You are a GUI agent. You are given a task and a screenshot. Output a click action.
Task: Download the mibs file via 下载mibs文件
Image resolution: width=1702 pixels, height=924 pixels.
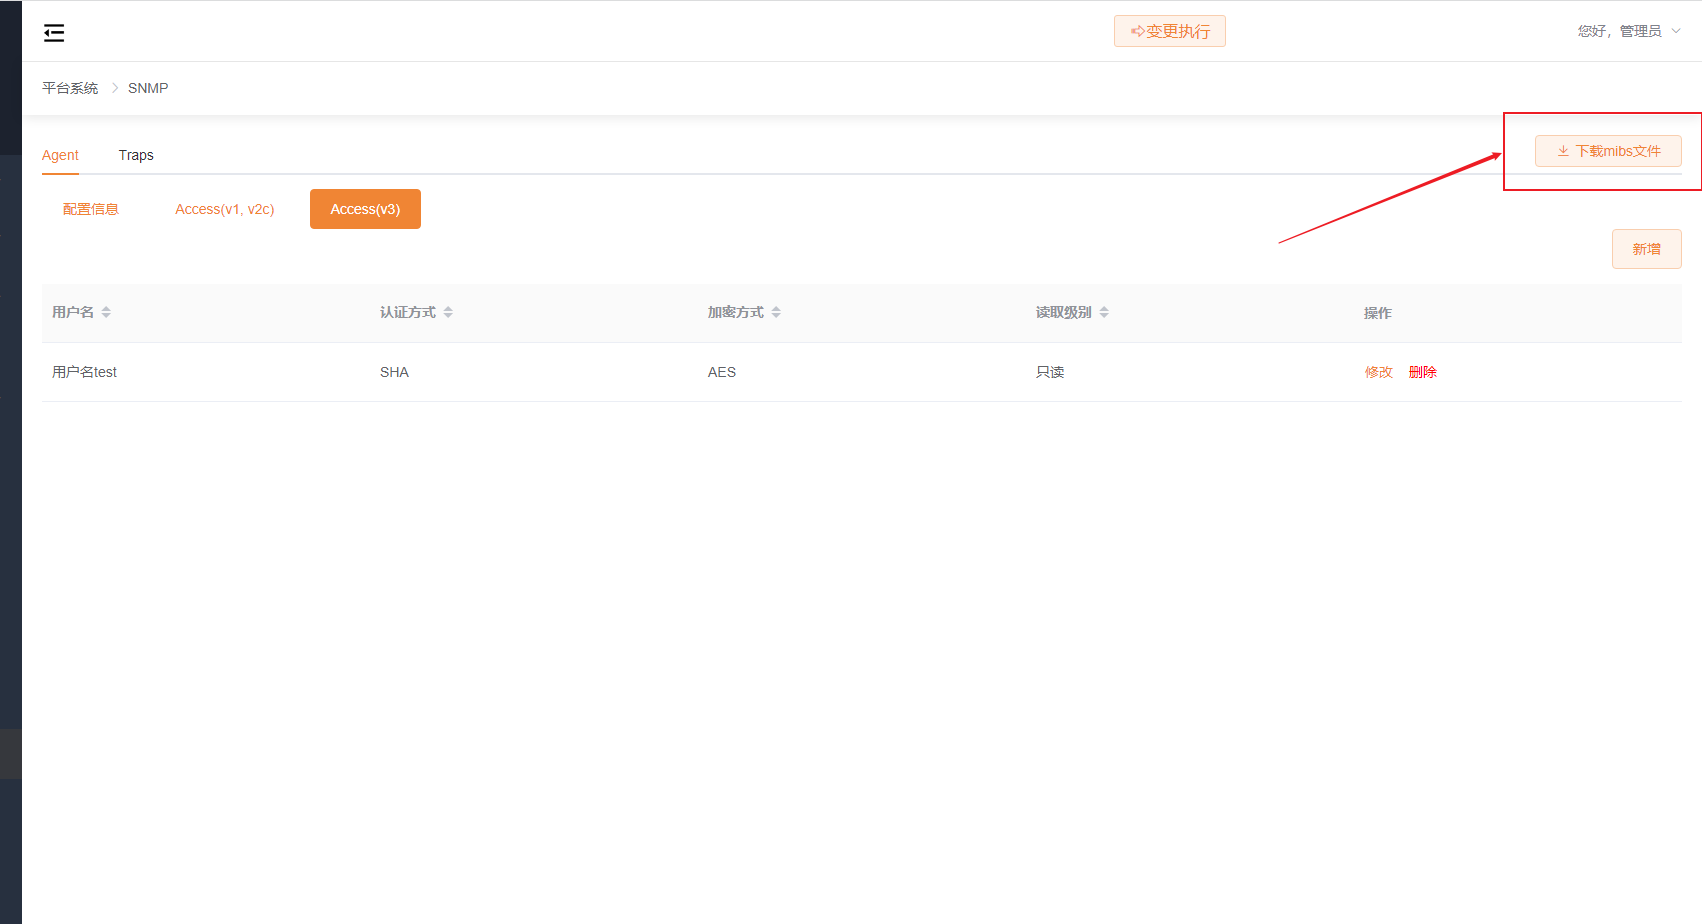point(1608,151)
